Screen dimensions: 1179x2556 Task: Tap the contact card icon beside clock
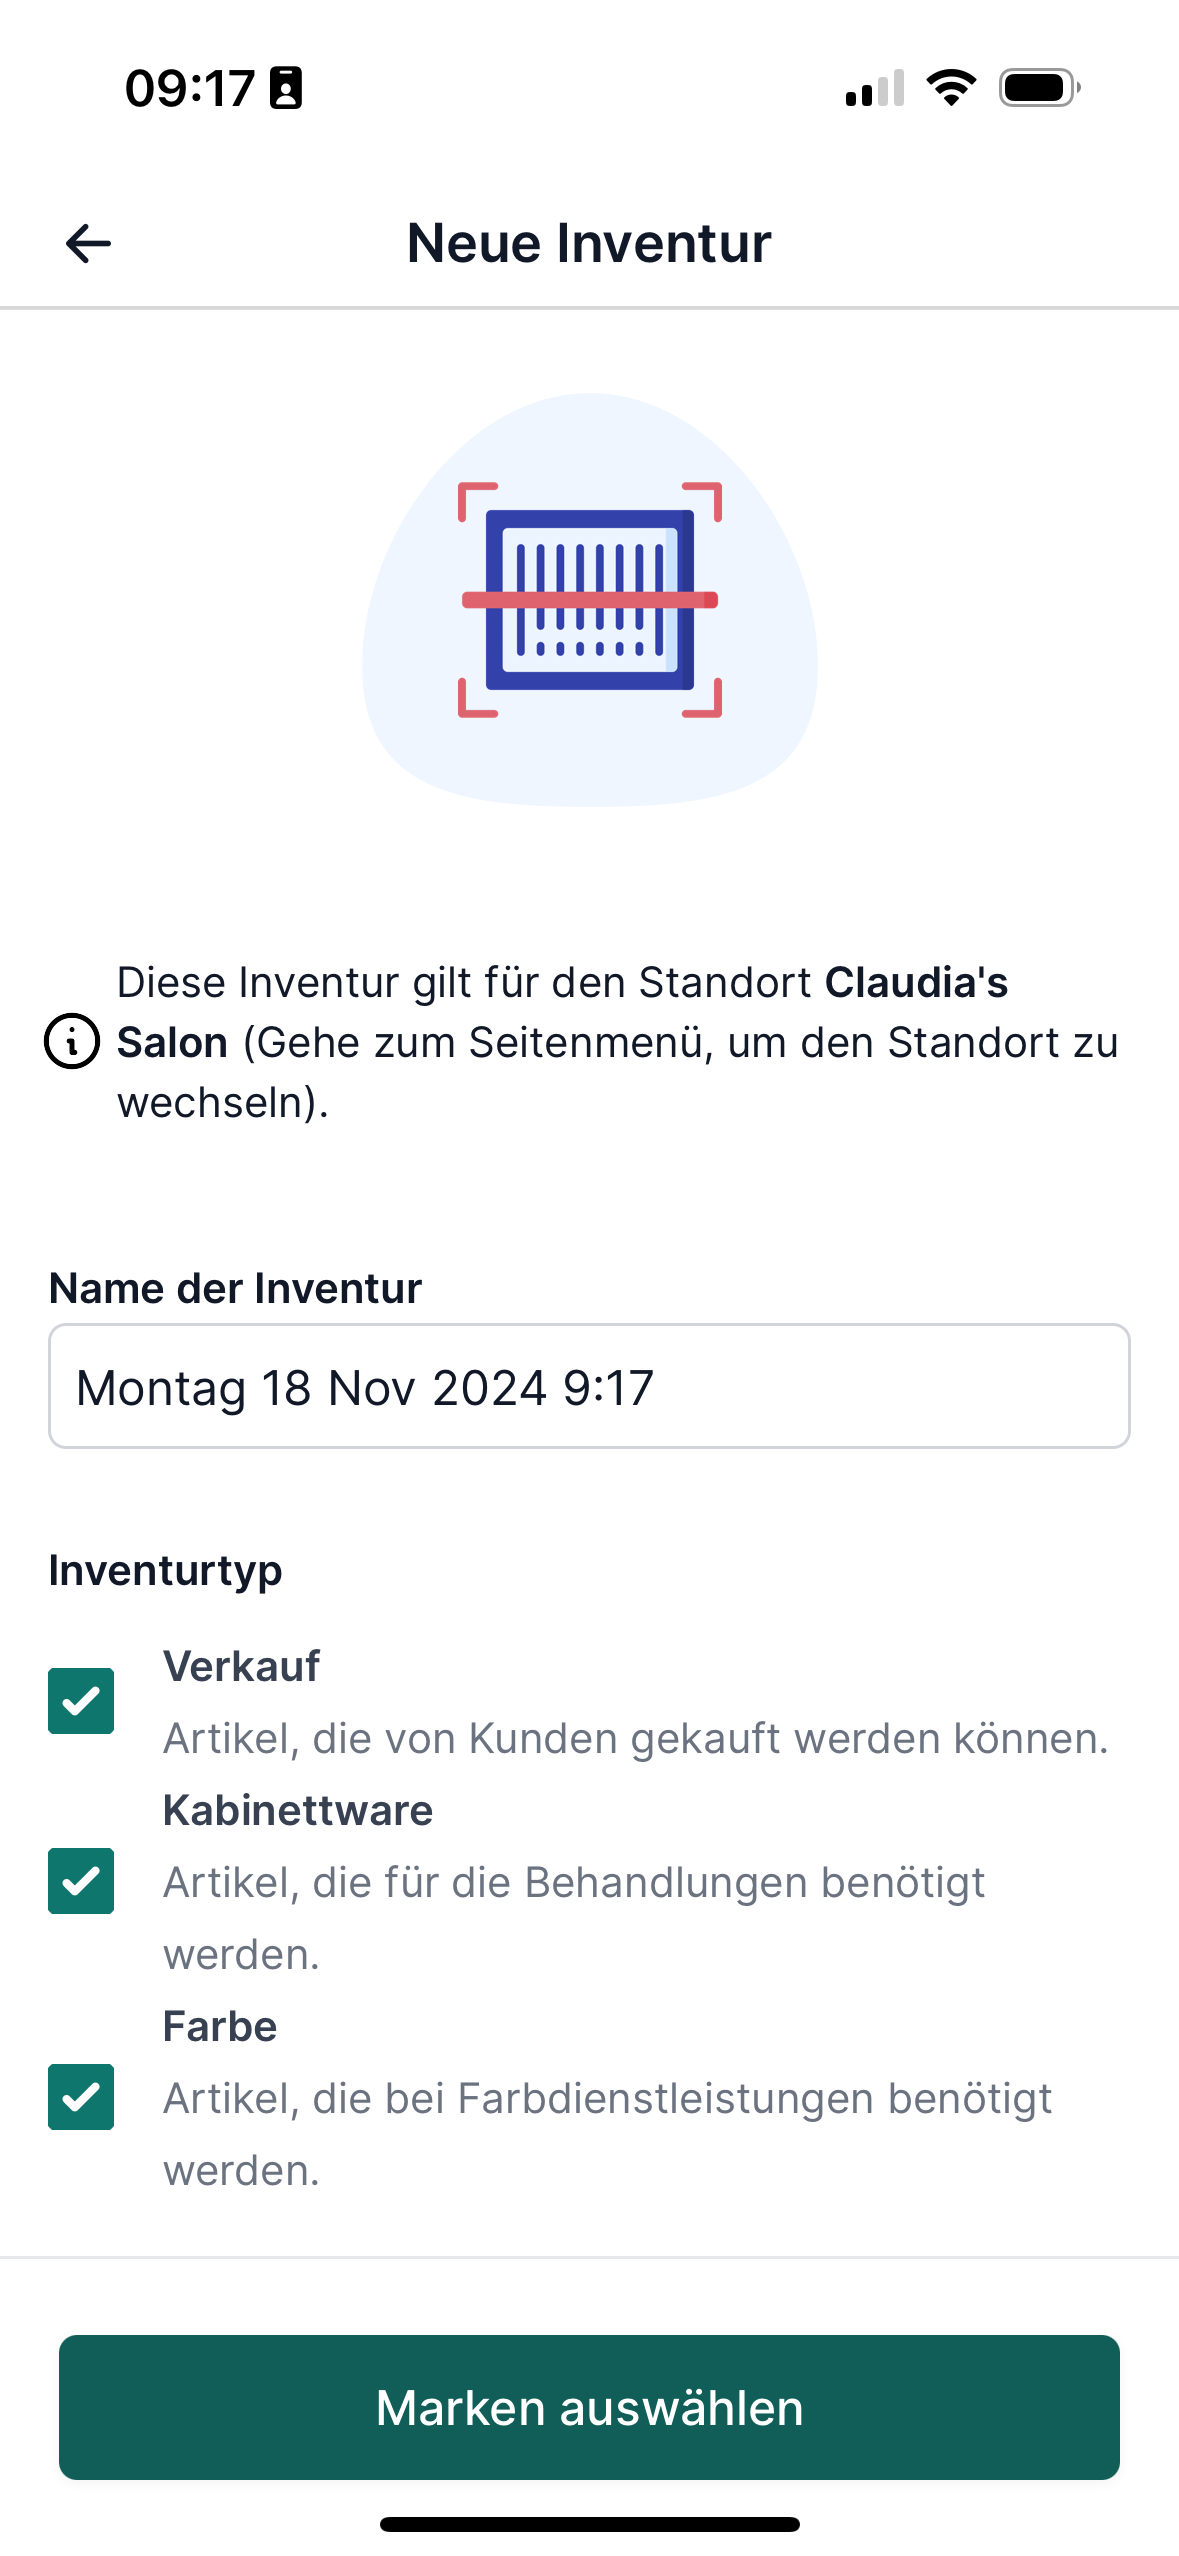tap(286, 88)
